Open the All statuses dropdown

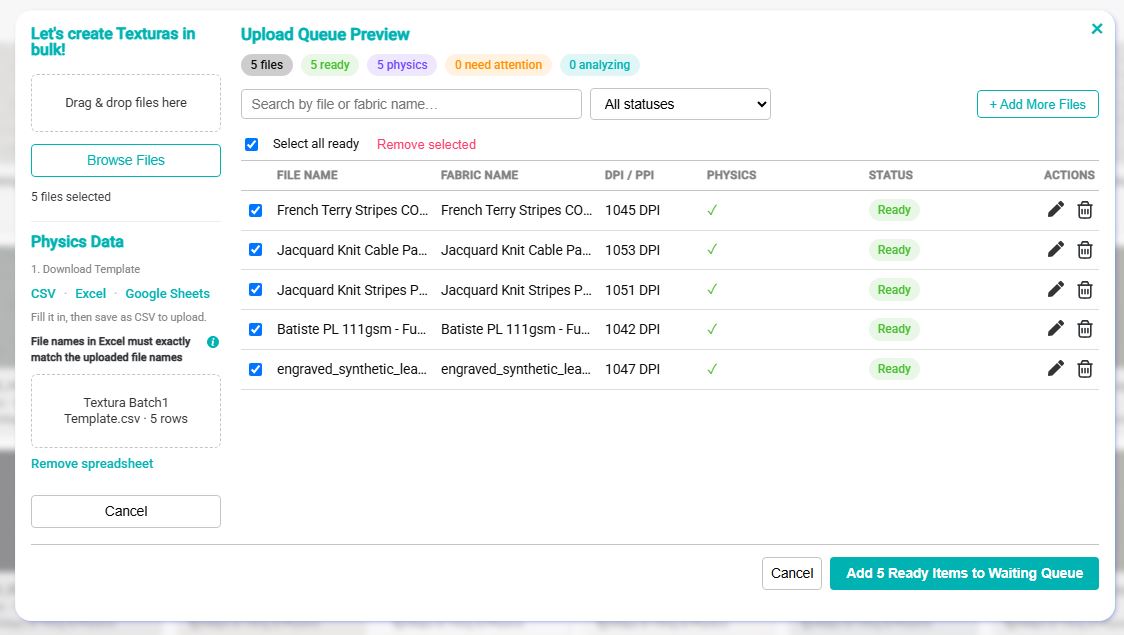[680, 104]
